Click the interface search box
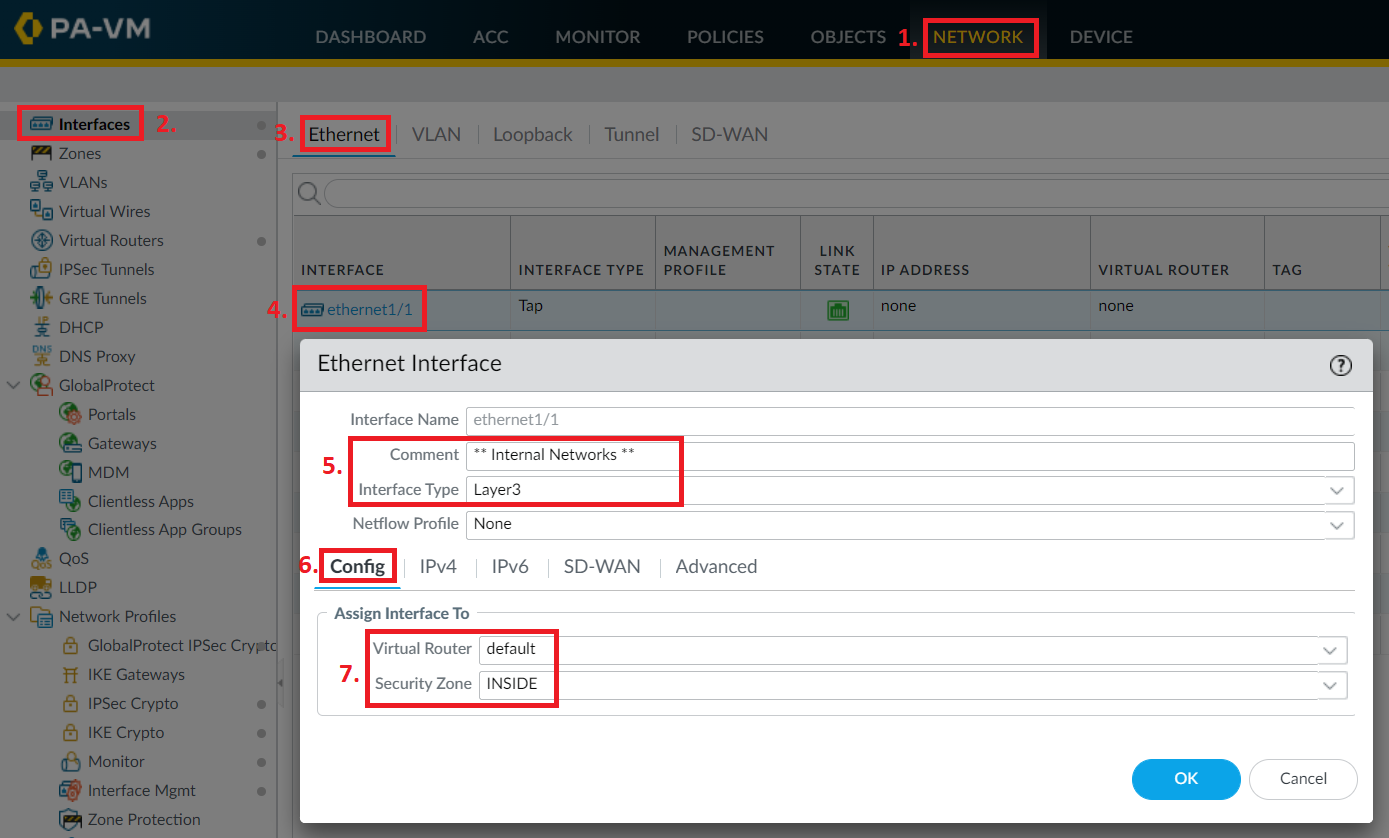Image resolution: width=1389 pixels, height=838 pixels. click(x=855, y=193)
